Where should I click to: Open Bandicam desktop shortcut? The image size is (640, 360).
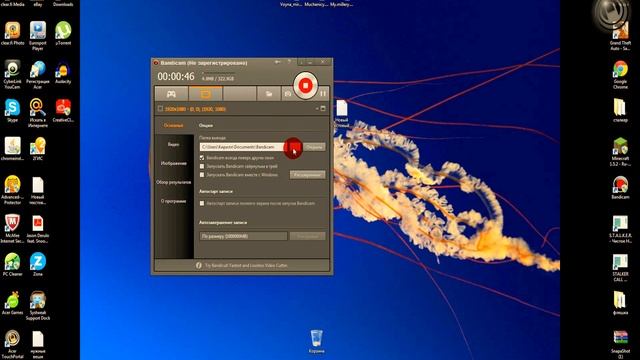620,188
